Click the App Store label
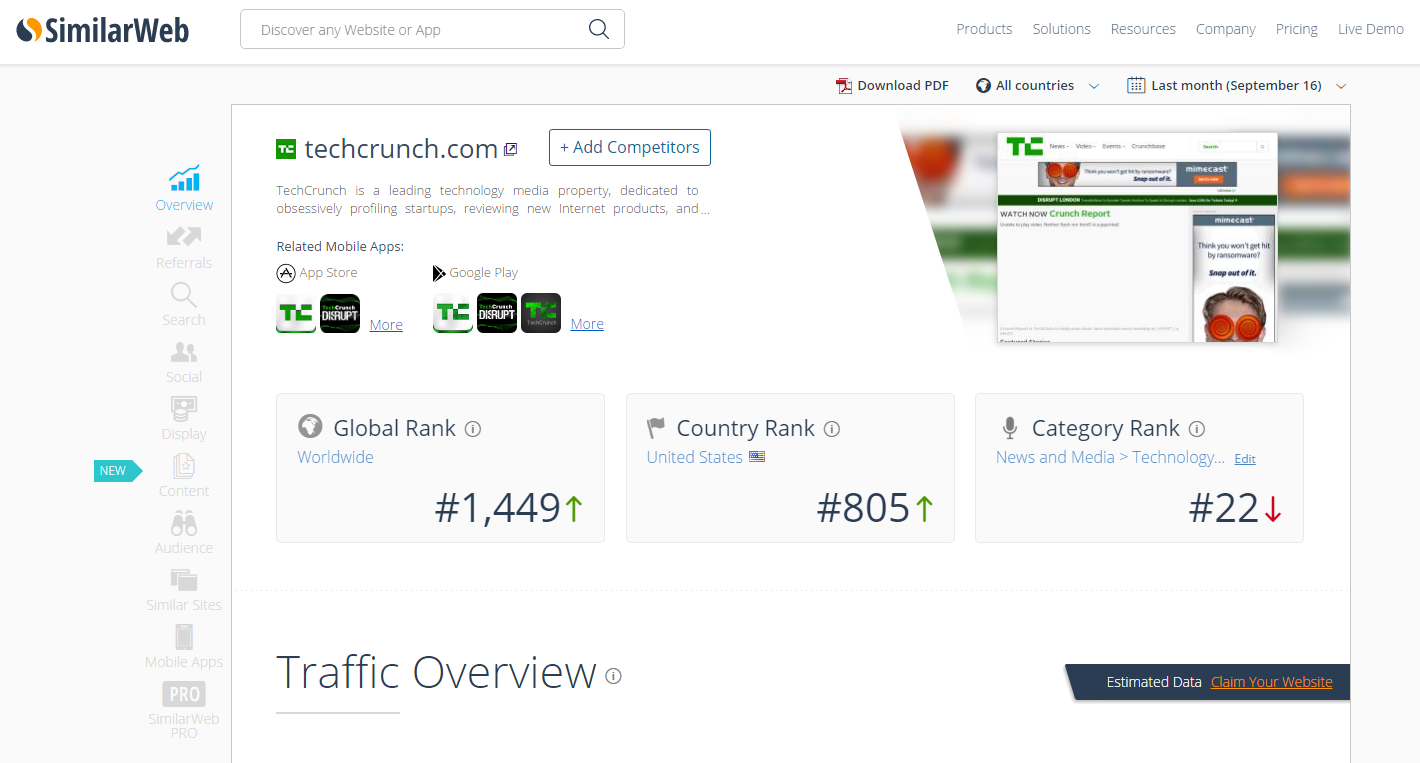This screenshot has height=763, width=1420. point(328,272)
